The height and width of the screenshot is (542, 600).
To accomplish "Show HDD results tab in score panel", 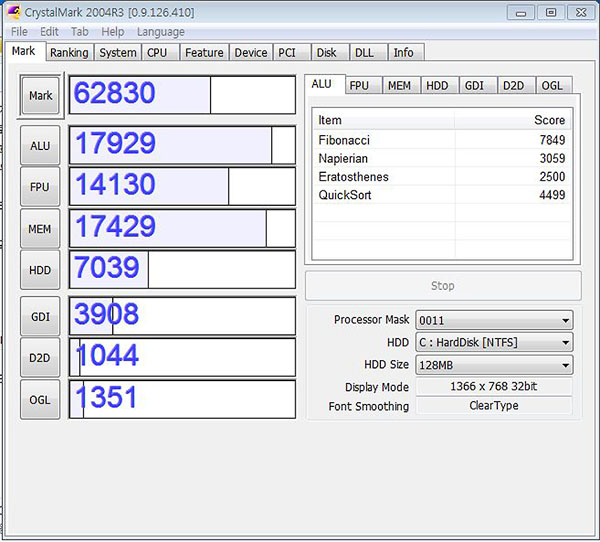I will click(440, 85).
